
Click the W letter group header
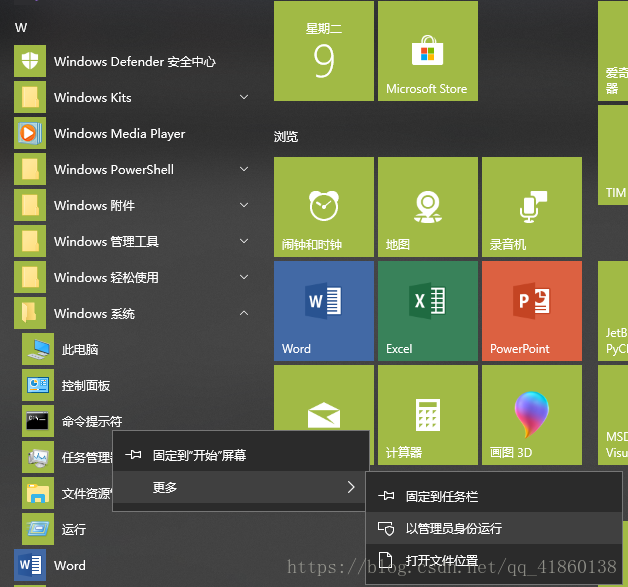21,28
